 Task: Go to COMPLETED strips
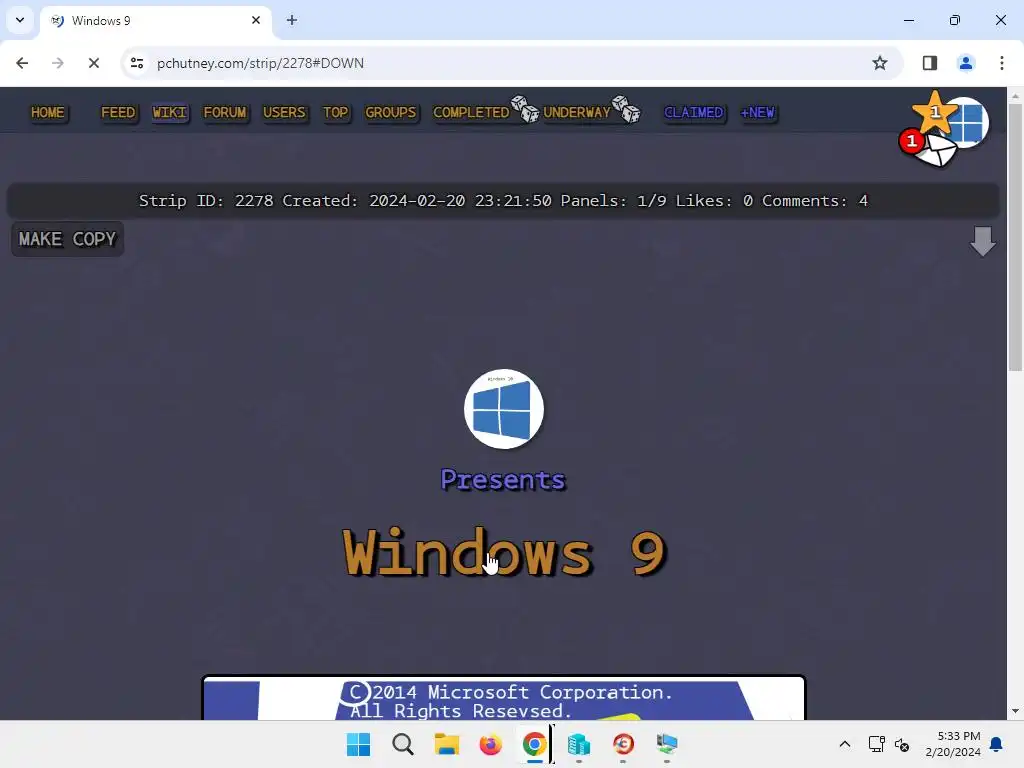pos(471,112)
